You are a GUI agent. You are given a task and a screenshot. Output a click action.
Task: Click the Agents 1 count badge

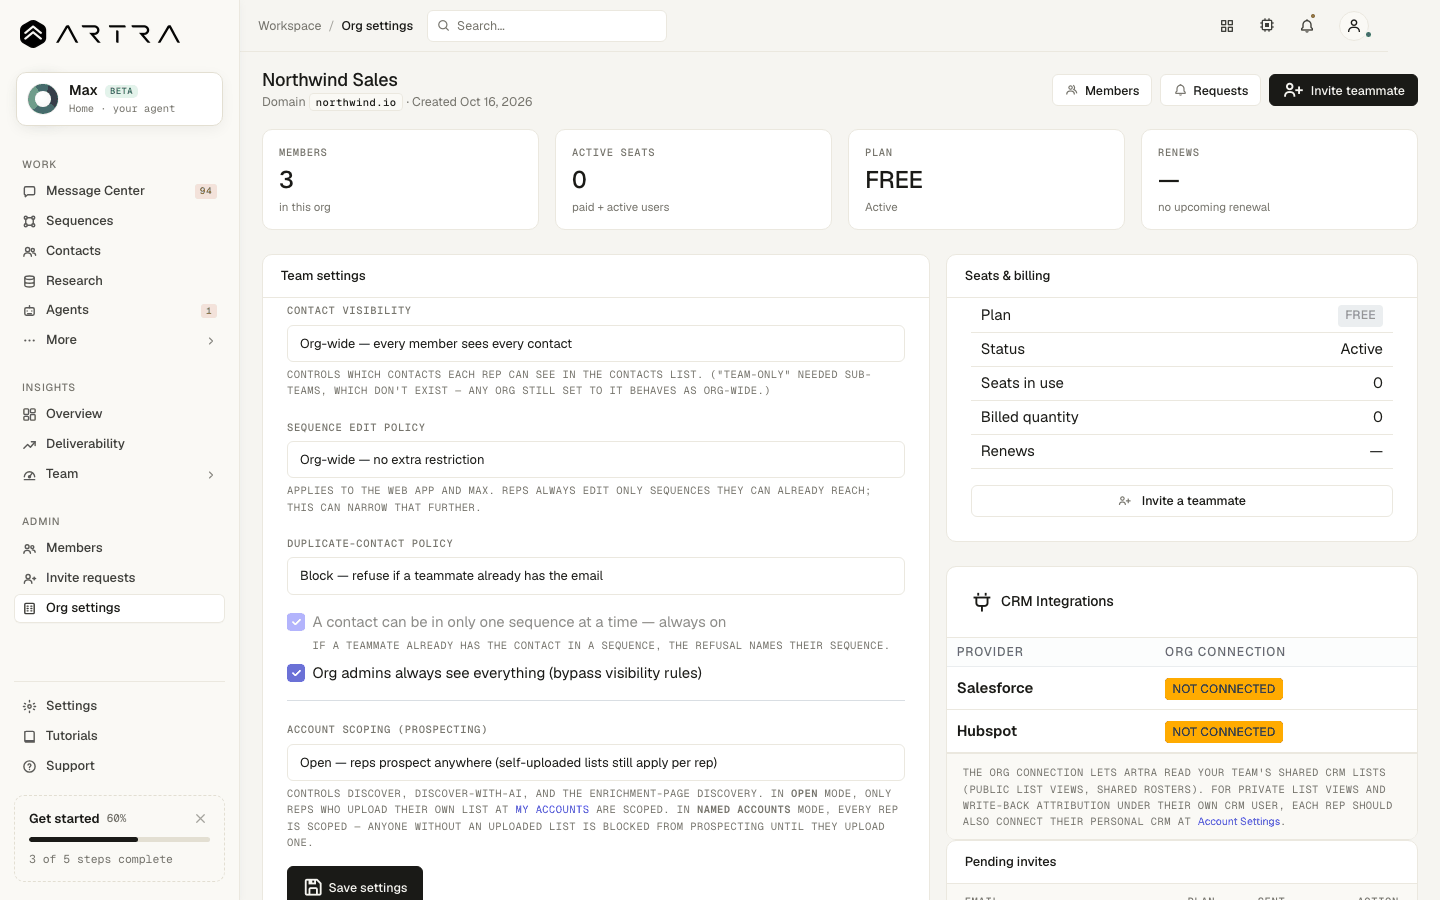(x=209, y=311)
